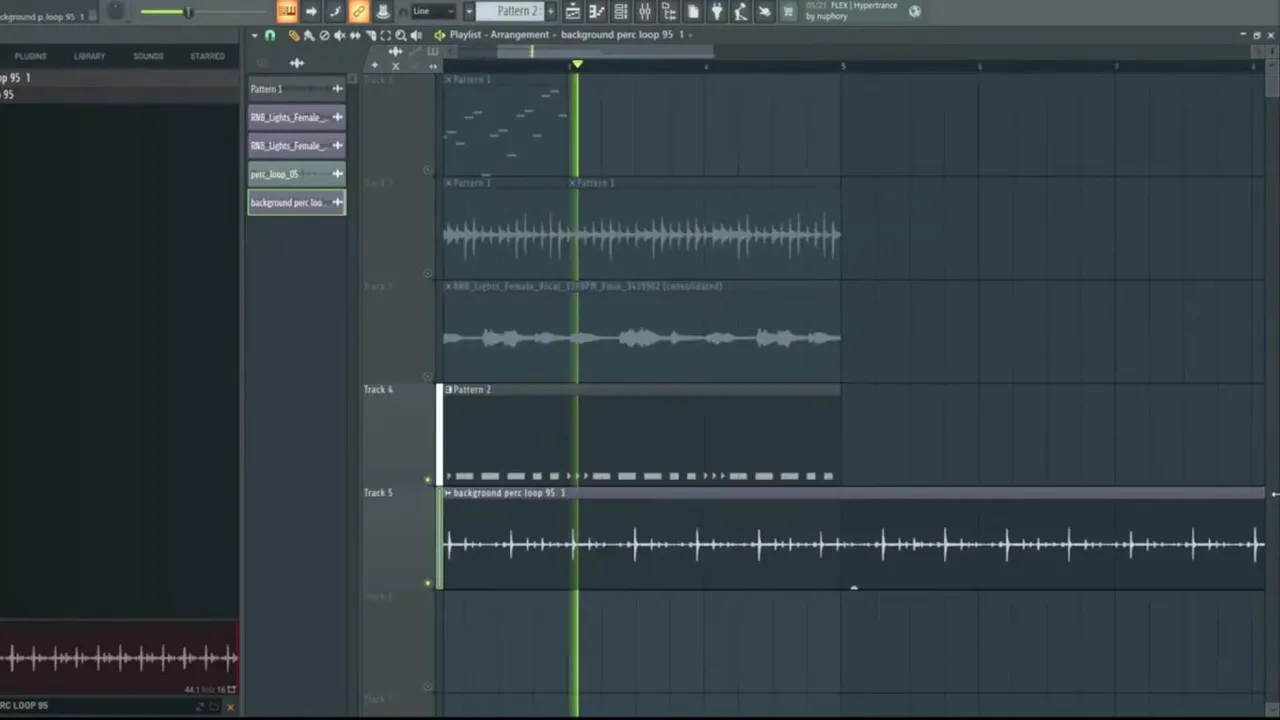Click the Playback speaker tool
The height and width of the screenshot is (720, 1280).
click(x=416, y=35)
